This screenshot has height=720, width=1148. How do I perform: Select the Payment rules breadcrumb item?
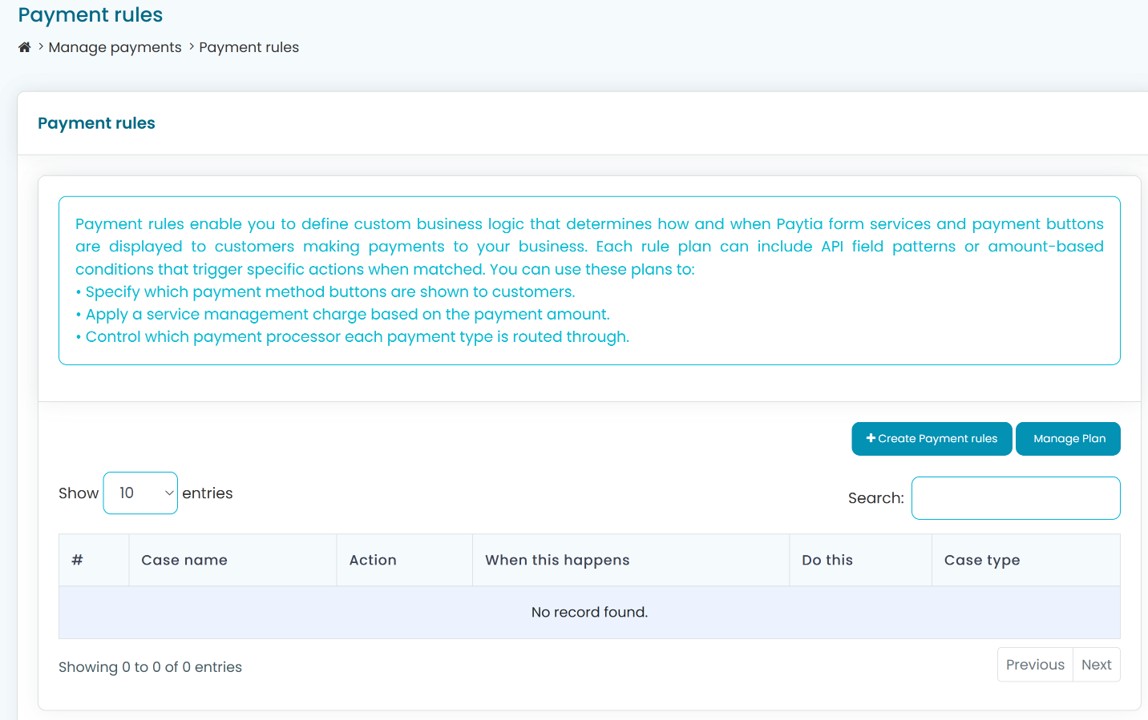point(249,47)
